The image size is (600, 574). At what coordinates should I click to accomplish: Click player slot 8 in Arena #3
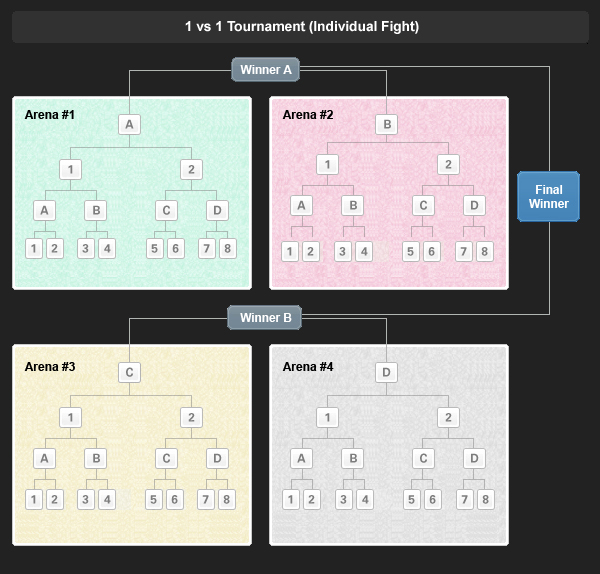227,498
